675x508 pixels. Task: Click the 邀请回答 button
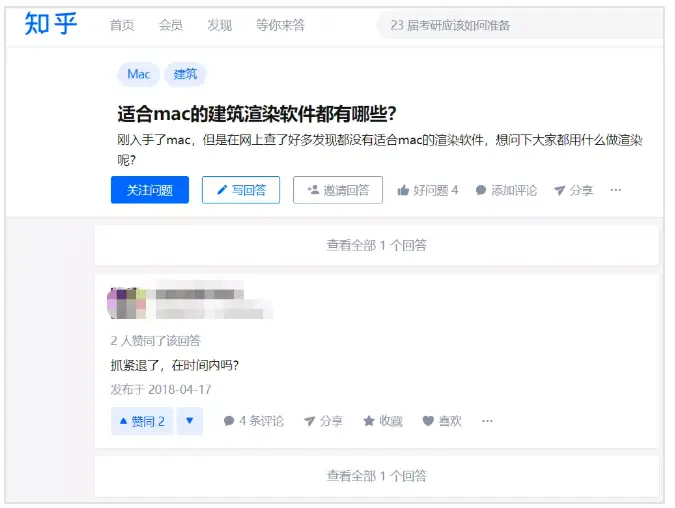tap(338, 190)
